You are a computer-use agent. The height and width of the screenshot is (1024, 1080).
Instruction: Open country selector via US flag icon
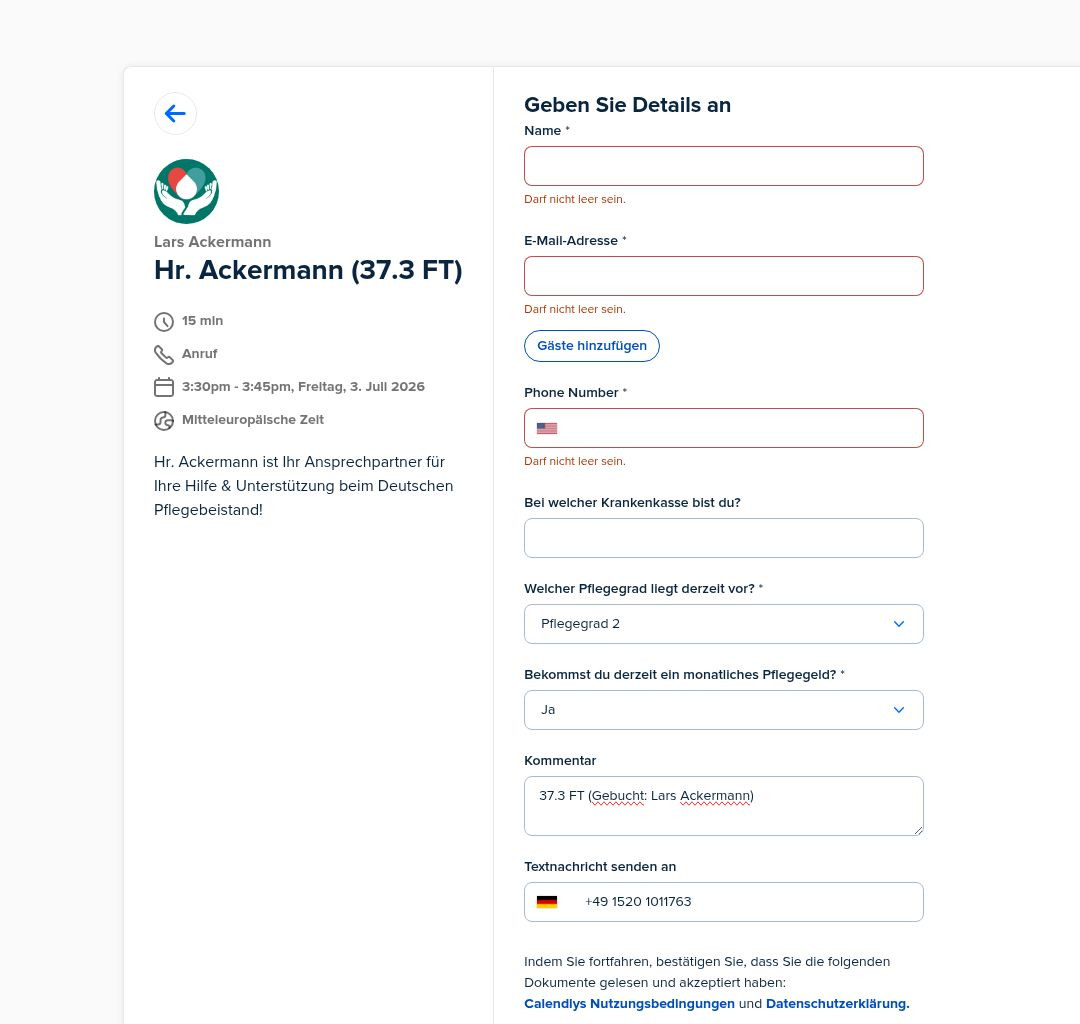coord(547,428)
